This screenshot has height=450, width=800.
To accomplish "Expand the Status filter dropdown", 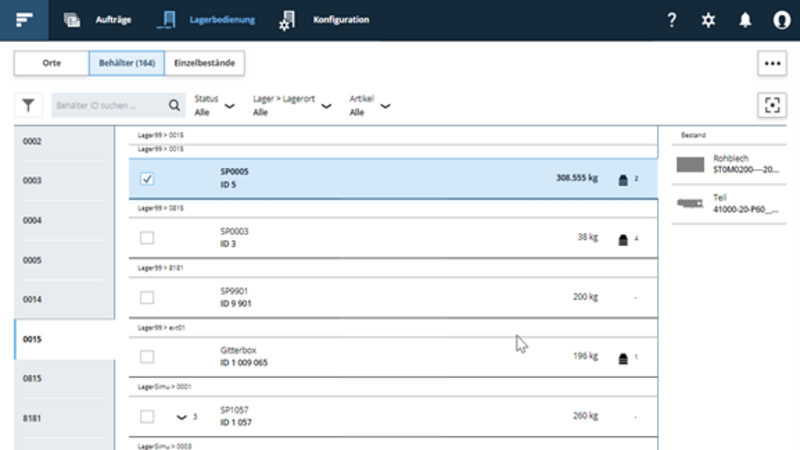I will [229, 105].
